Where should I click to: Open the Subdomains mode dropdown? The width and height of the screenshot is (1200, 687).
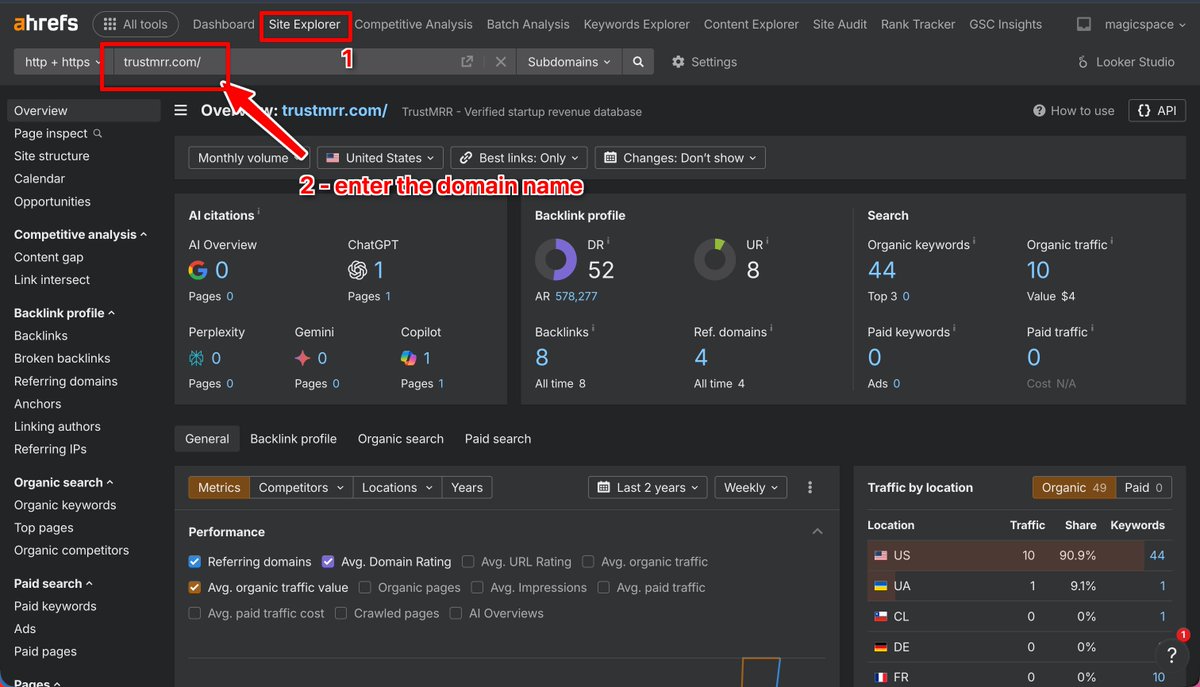pyautogui.click(x=569, y=62)
